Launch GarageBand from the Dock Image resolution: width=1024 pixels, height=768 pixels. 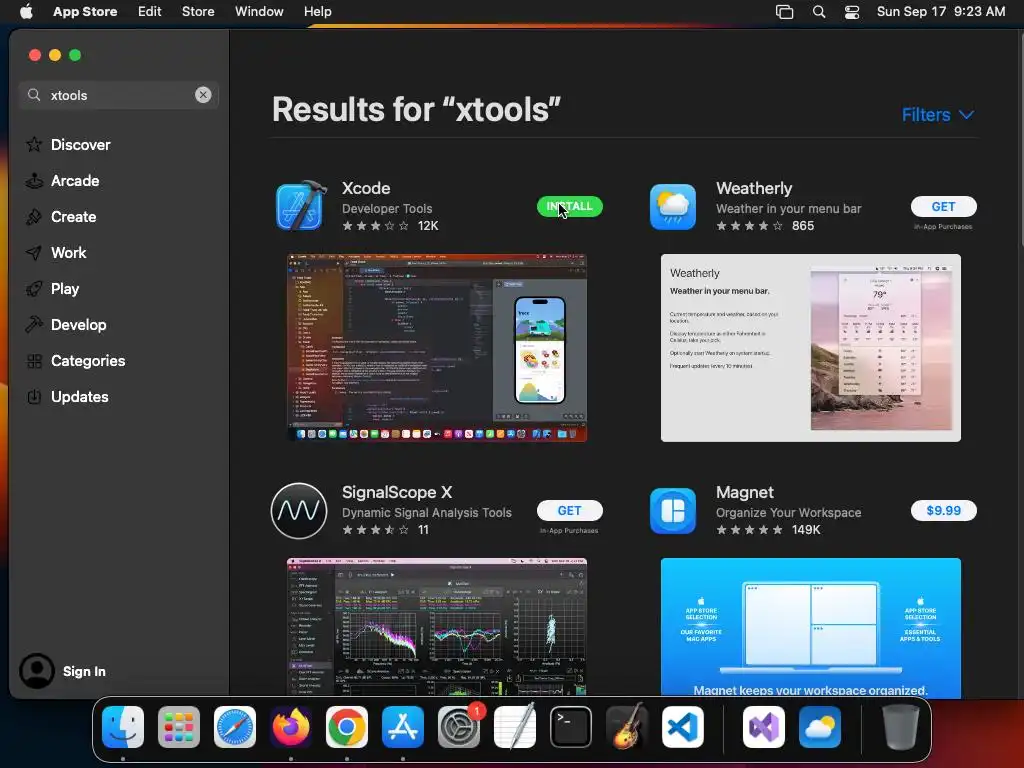pyautogui.click(x=627, y=727)
